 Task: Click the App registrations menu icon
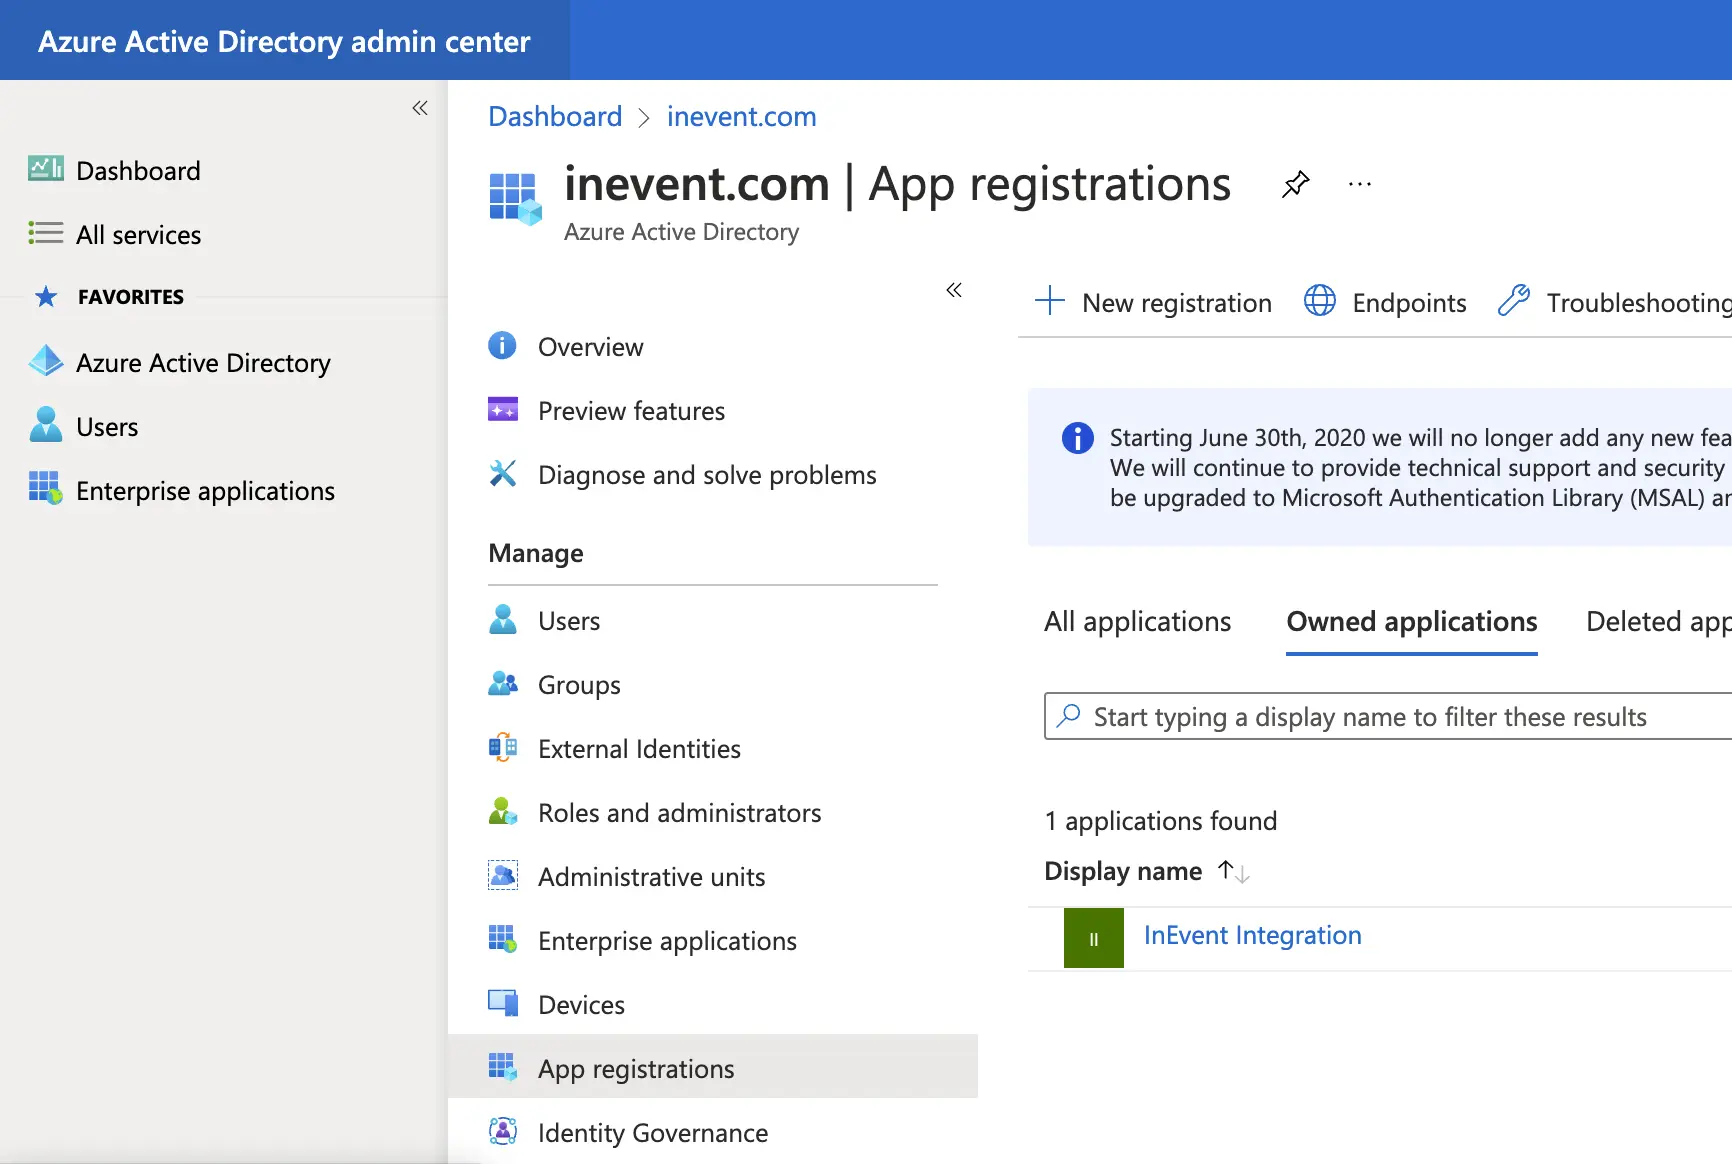click(502, 1067)
